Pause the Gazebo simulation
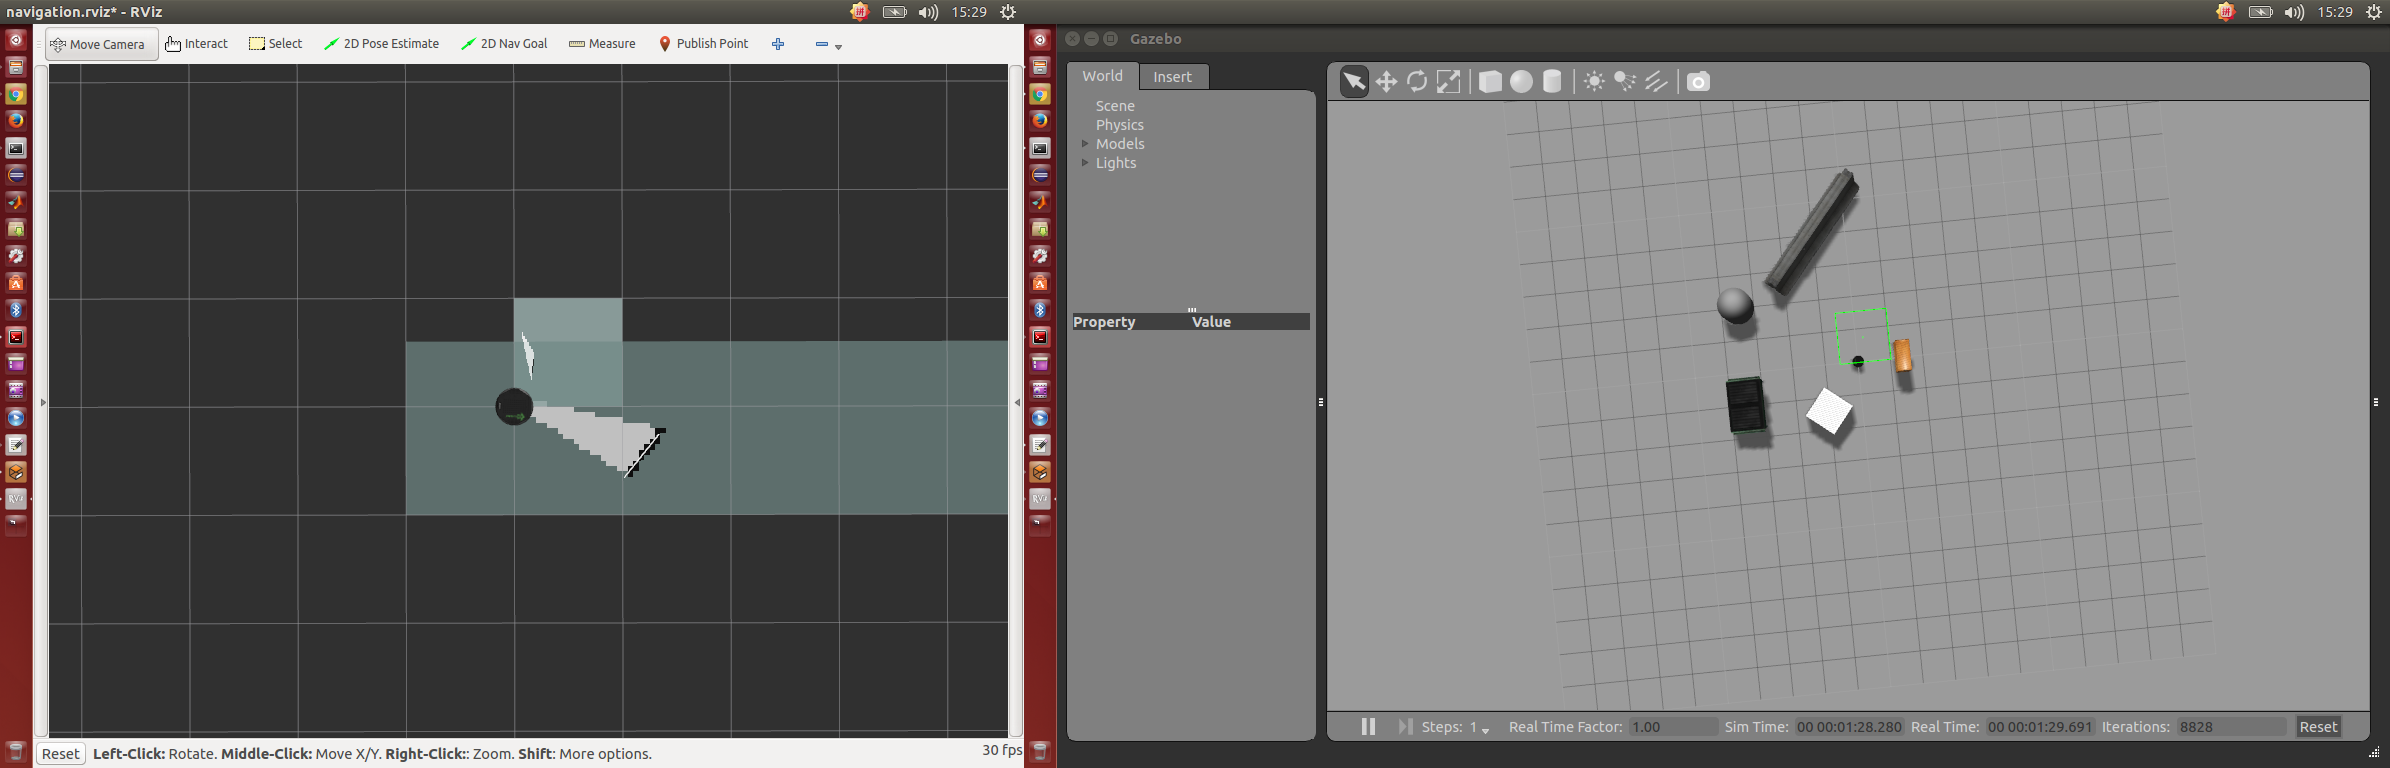2390x768 pixels. coord(1368,727)
